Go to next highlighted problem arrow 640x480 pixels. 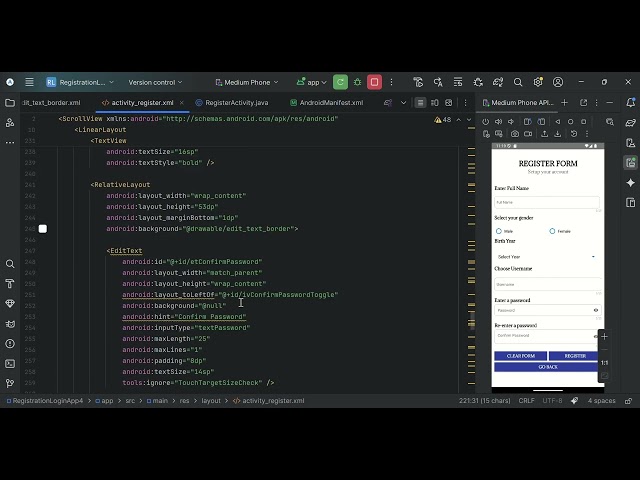point(469,120)
